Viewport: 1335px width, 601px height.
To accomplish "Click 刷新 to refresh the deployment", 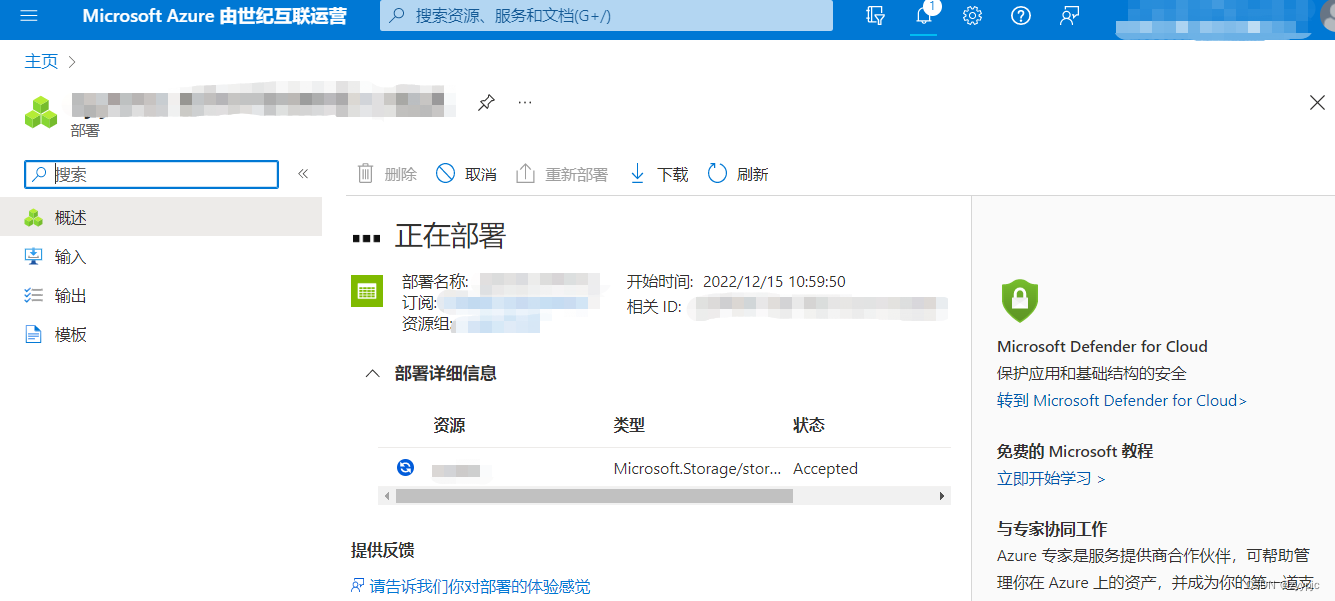I will point(738,174).
